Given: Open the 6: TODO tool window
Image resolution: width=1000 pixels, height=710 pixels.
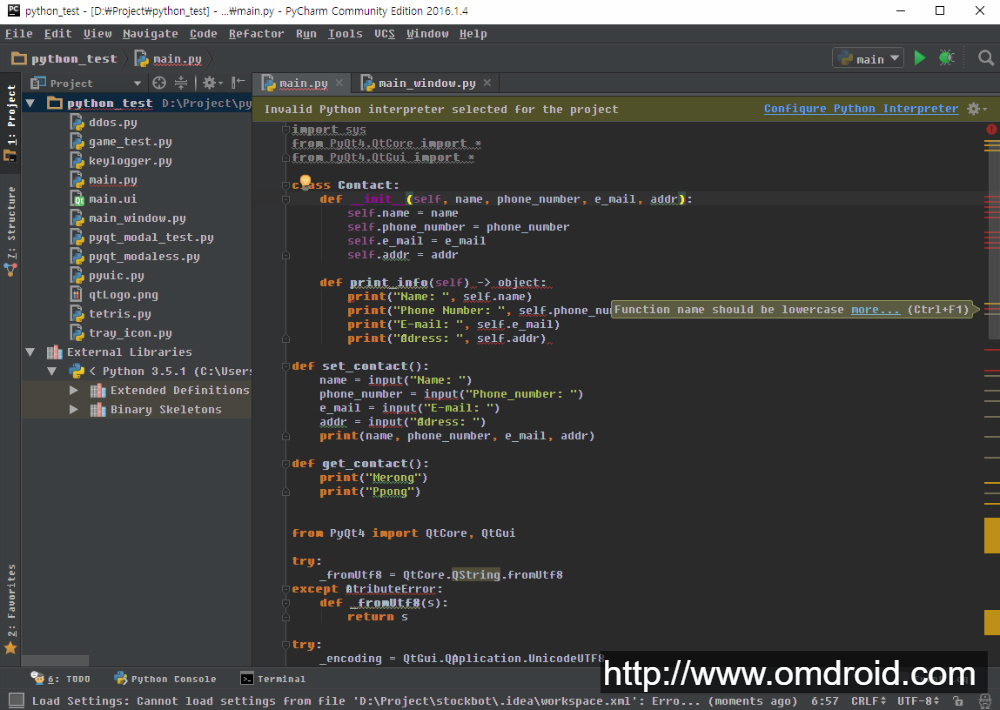Looking at the screenshot, I should pos(61,679).
